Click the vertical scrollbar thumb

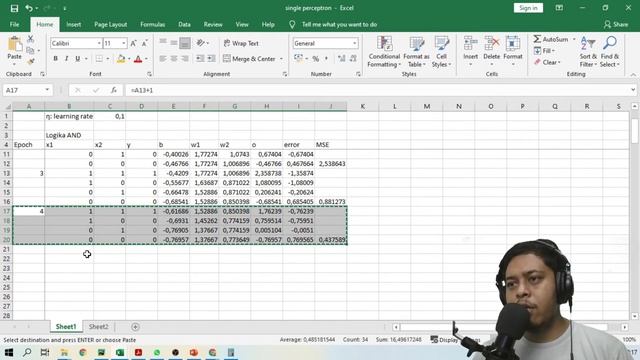pos(634,131)
